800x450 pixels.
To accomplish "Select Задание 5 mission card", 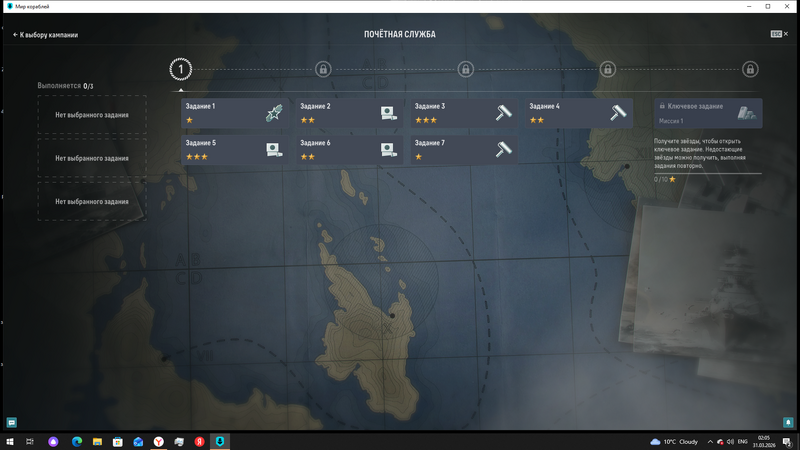I will (x=235, y=150).
